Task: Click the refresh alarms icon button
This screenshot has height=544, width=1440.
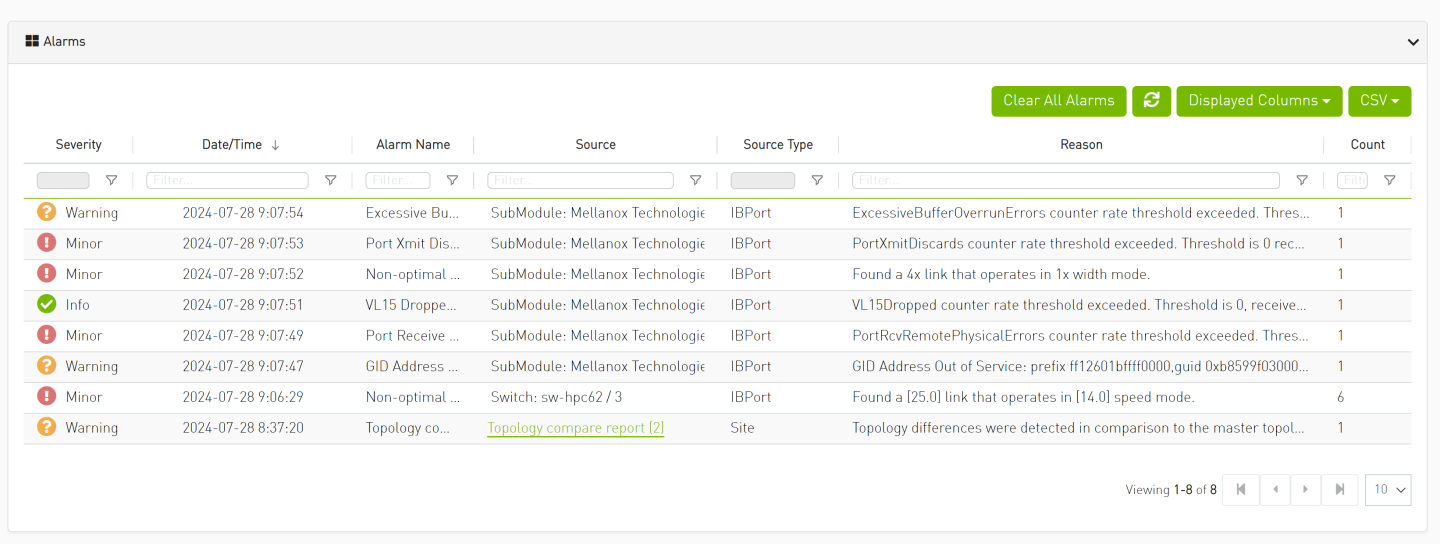Action: (1151, 101)
